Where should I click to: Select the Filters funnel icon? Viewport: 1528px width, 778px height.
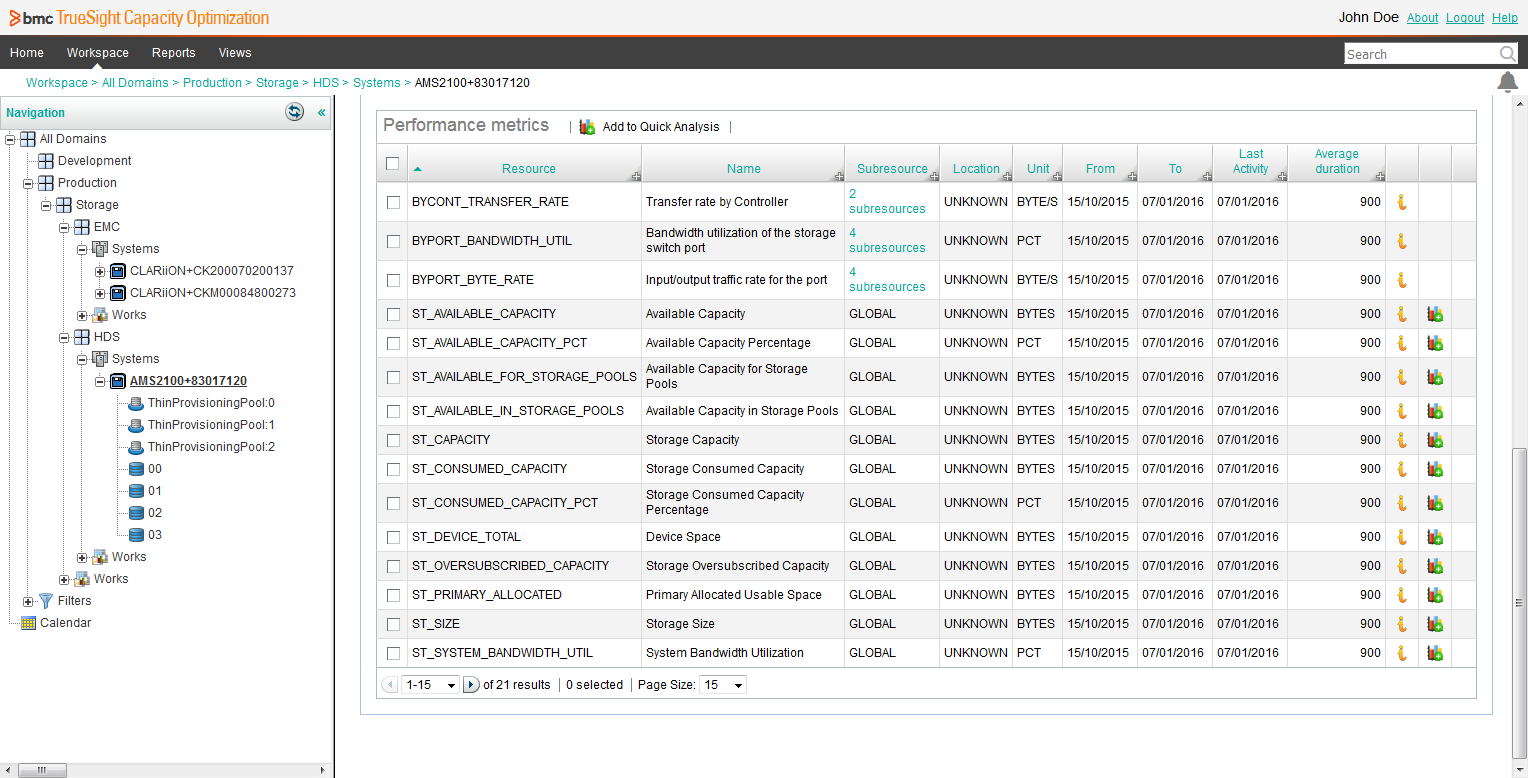pos(45,601)
